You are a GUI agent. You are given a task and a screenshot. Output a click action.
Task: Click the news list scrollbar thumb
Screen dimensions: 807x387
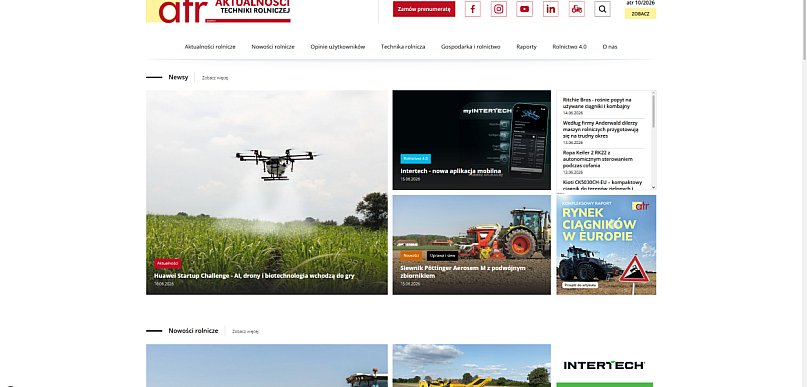coord(654,111)
